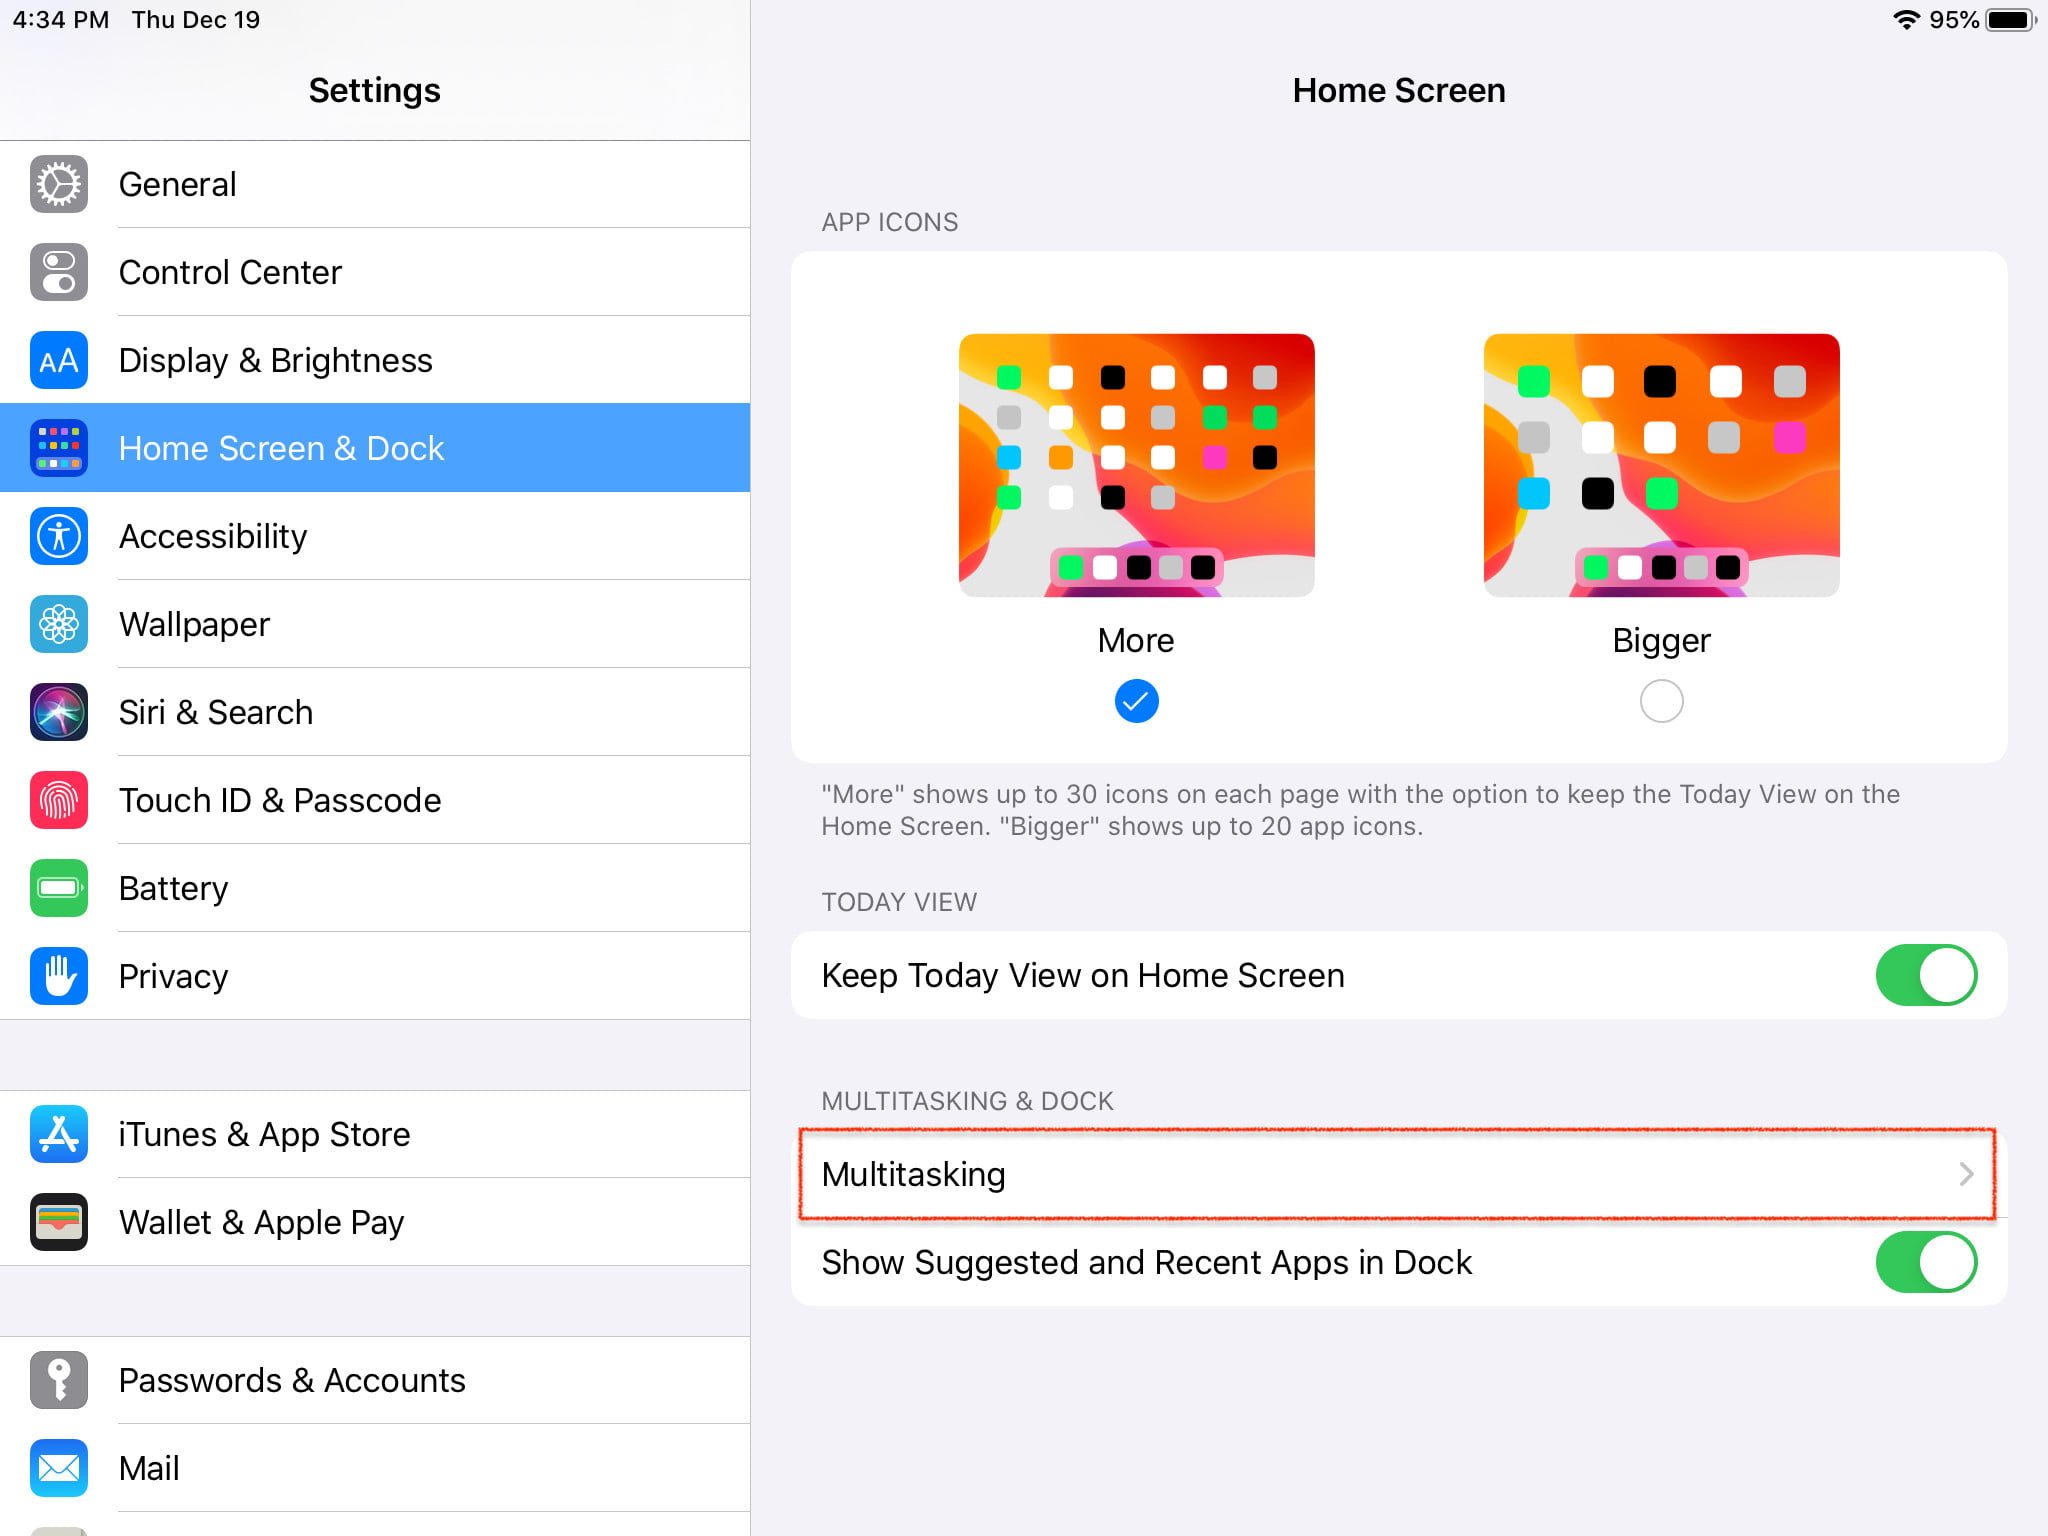Image resolution: width=2048 pixels, height=1536 pixels.
Task: Open the Battery settings
Action: pyautogui.click(x=174, y=888)
